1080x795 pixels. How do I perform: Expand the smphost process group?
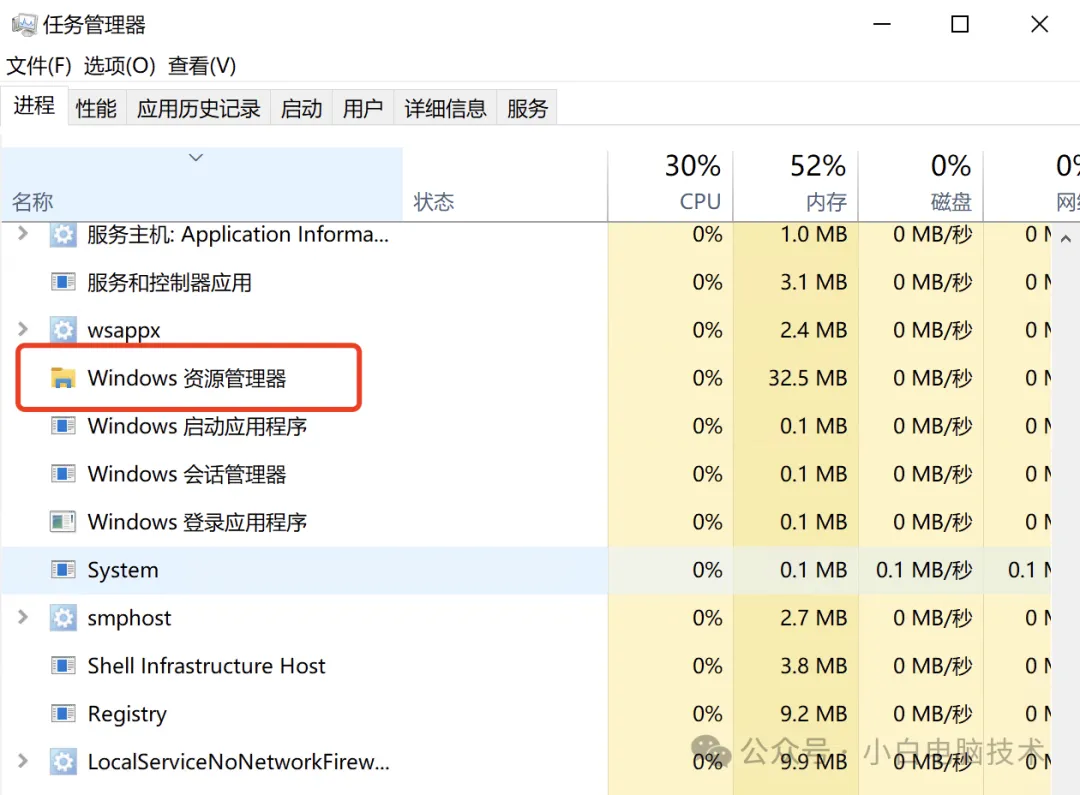click(23, 617)
